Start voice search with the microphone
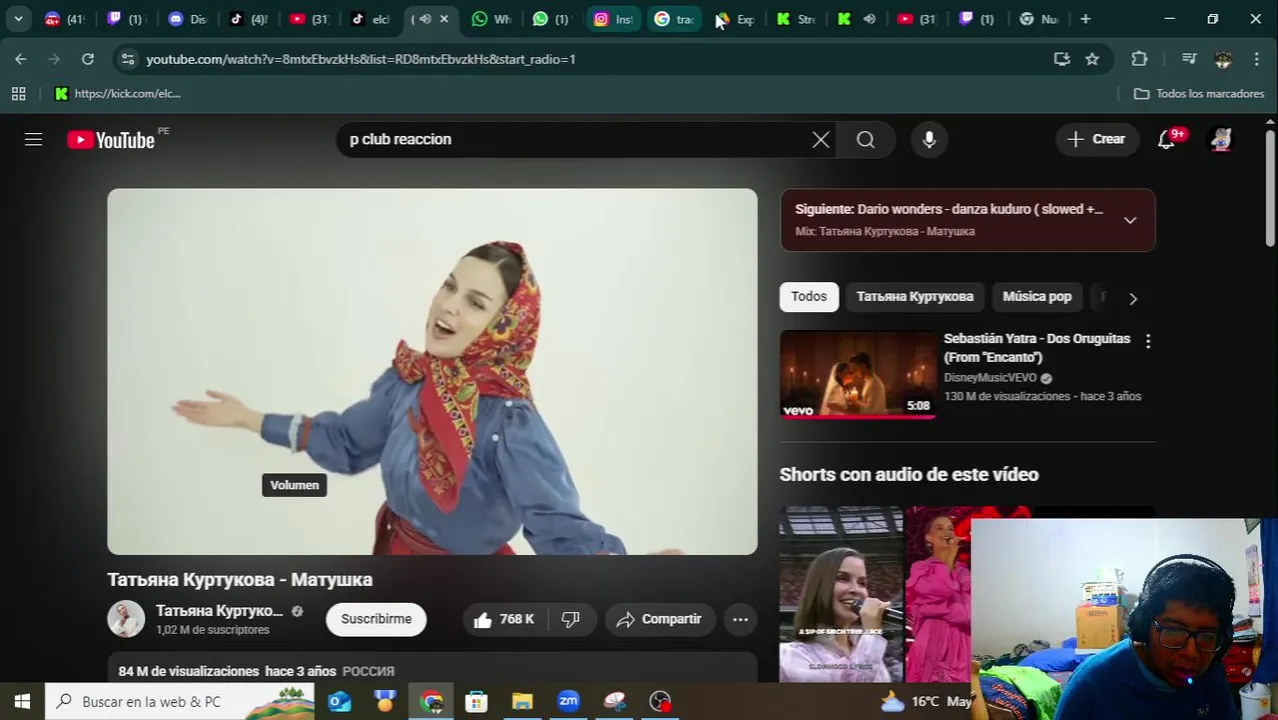The height and width of the screenshot is (720, 1278). coord(929,140)
